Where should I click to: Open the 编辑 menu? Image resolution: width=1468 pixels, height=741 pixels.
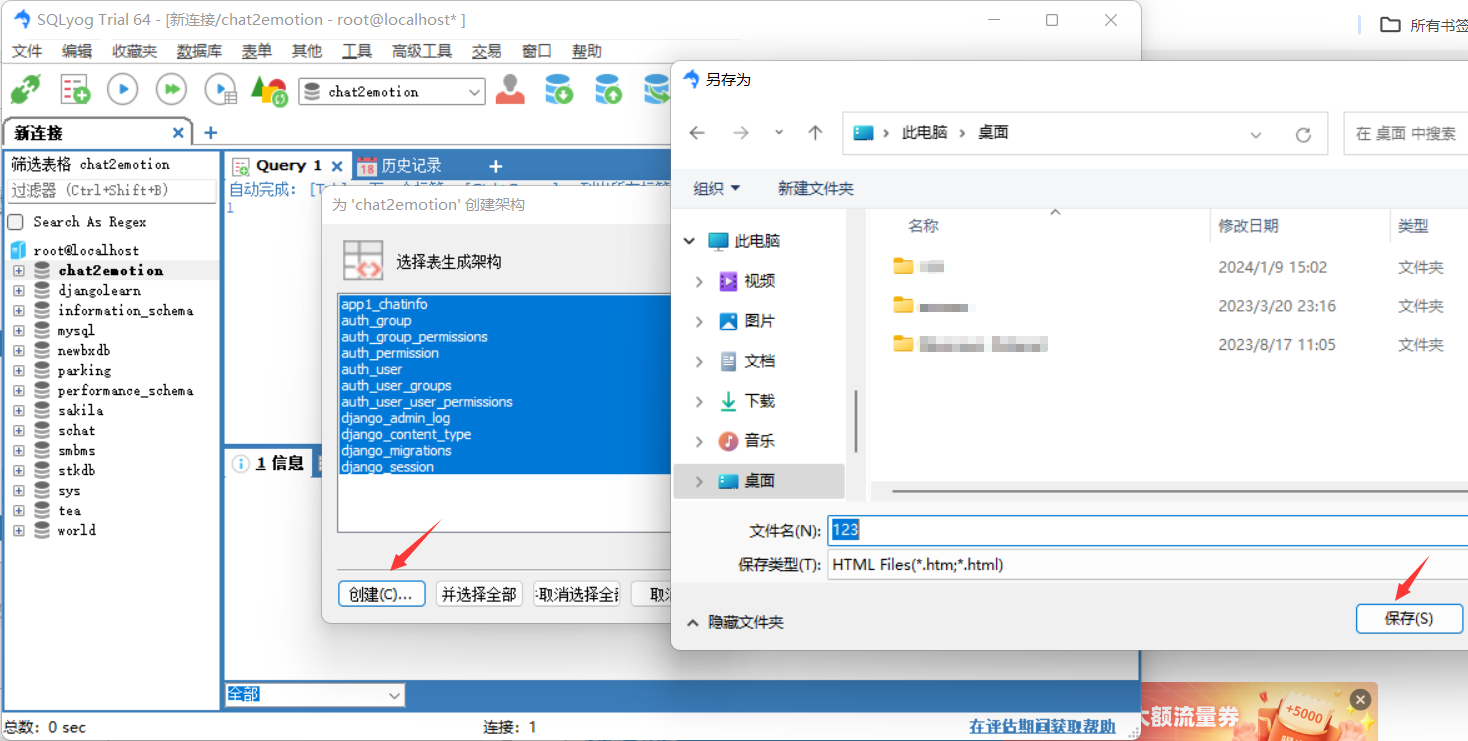pyautogui.click(x=77, y=51)
